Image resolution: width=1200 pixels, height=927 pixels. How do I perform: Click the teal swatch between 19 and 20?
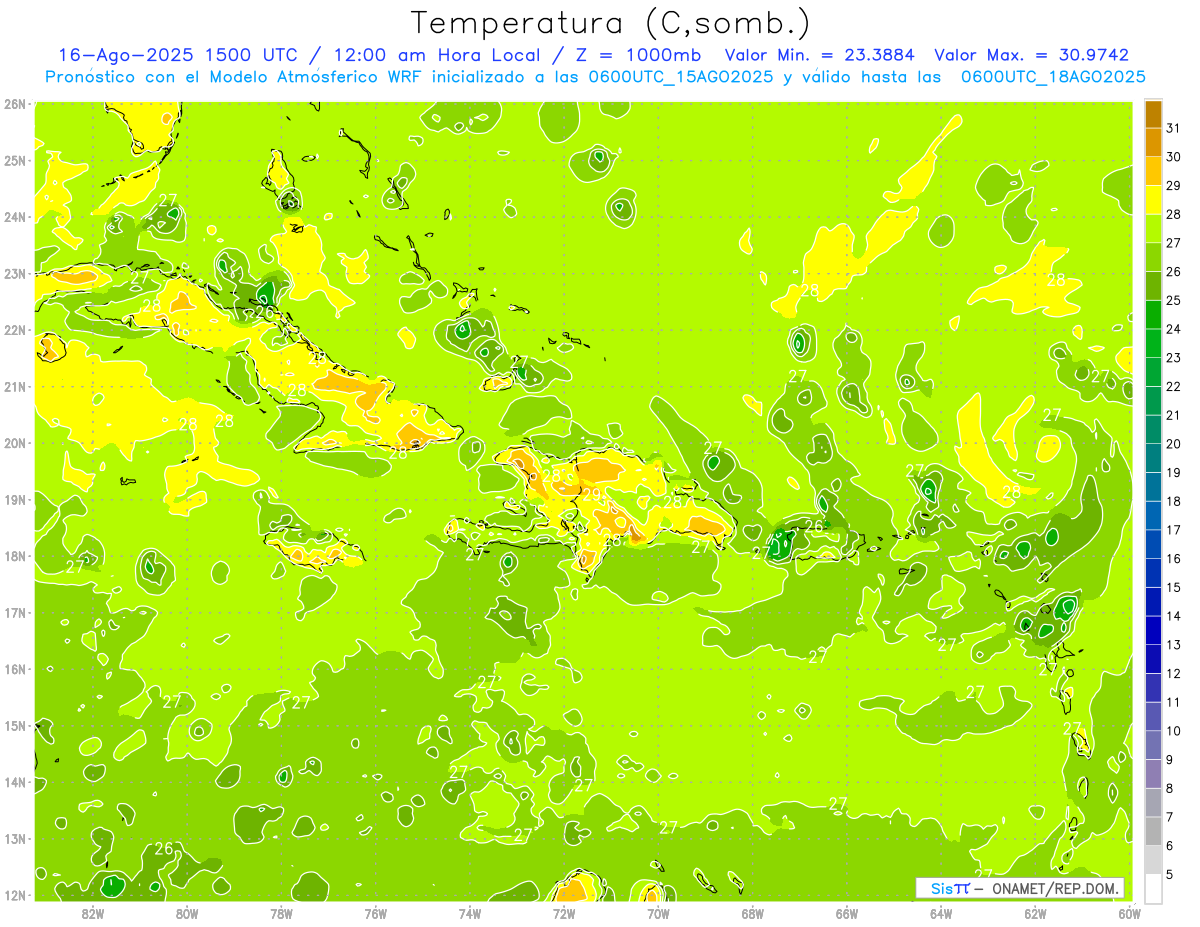pos(1153,458)
